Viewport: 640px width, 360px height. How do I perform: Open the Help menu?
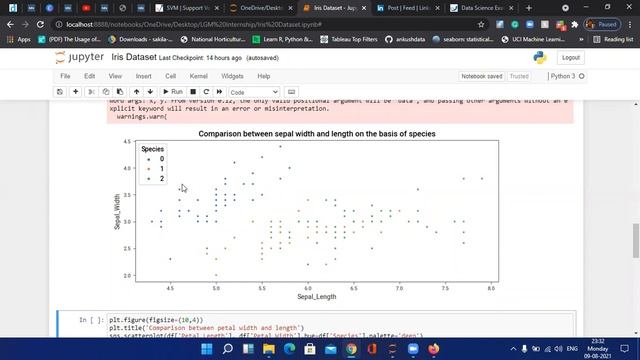(x=264, y=76)
